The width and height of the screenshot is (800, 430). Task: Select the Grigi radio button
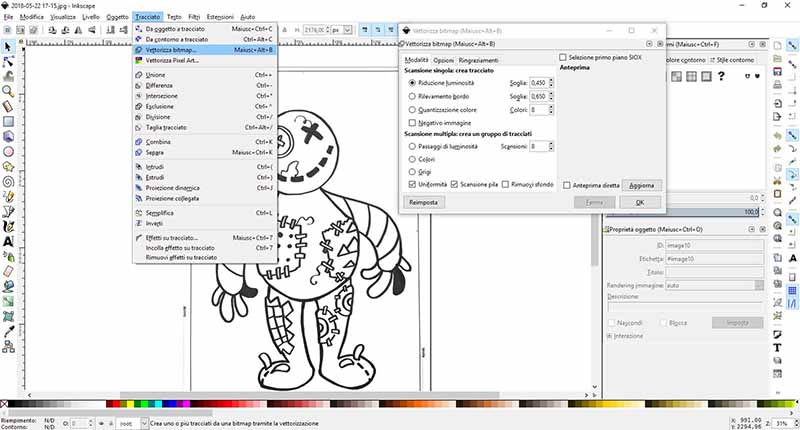(412, 172)
